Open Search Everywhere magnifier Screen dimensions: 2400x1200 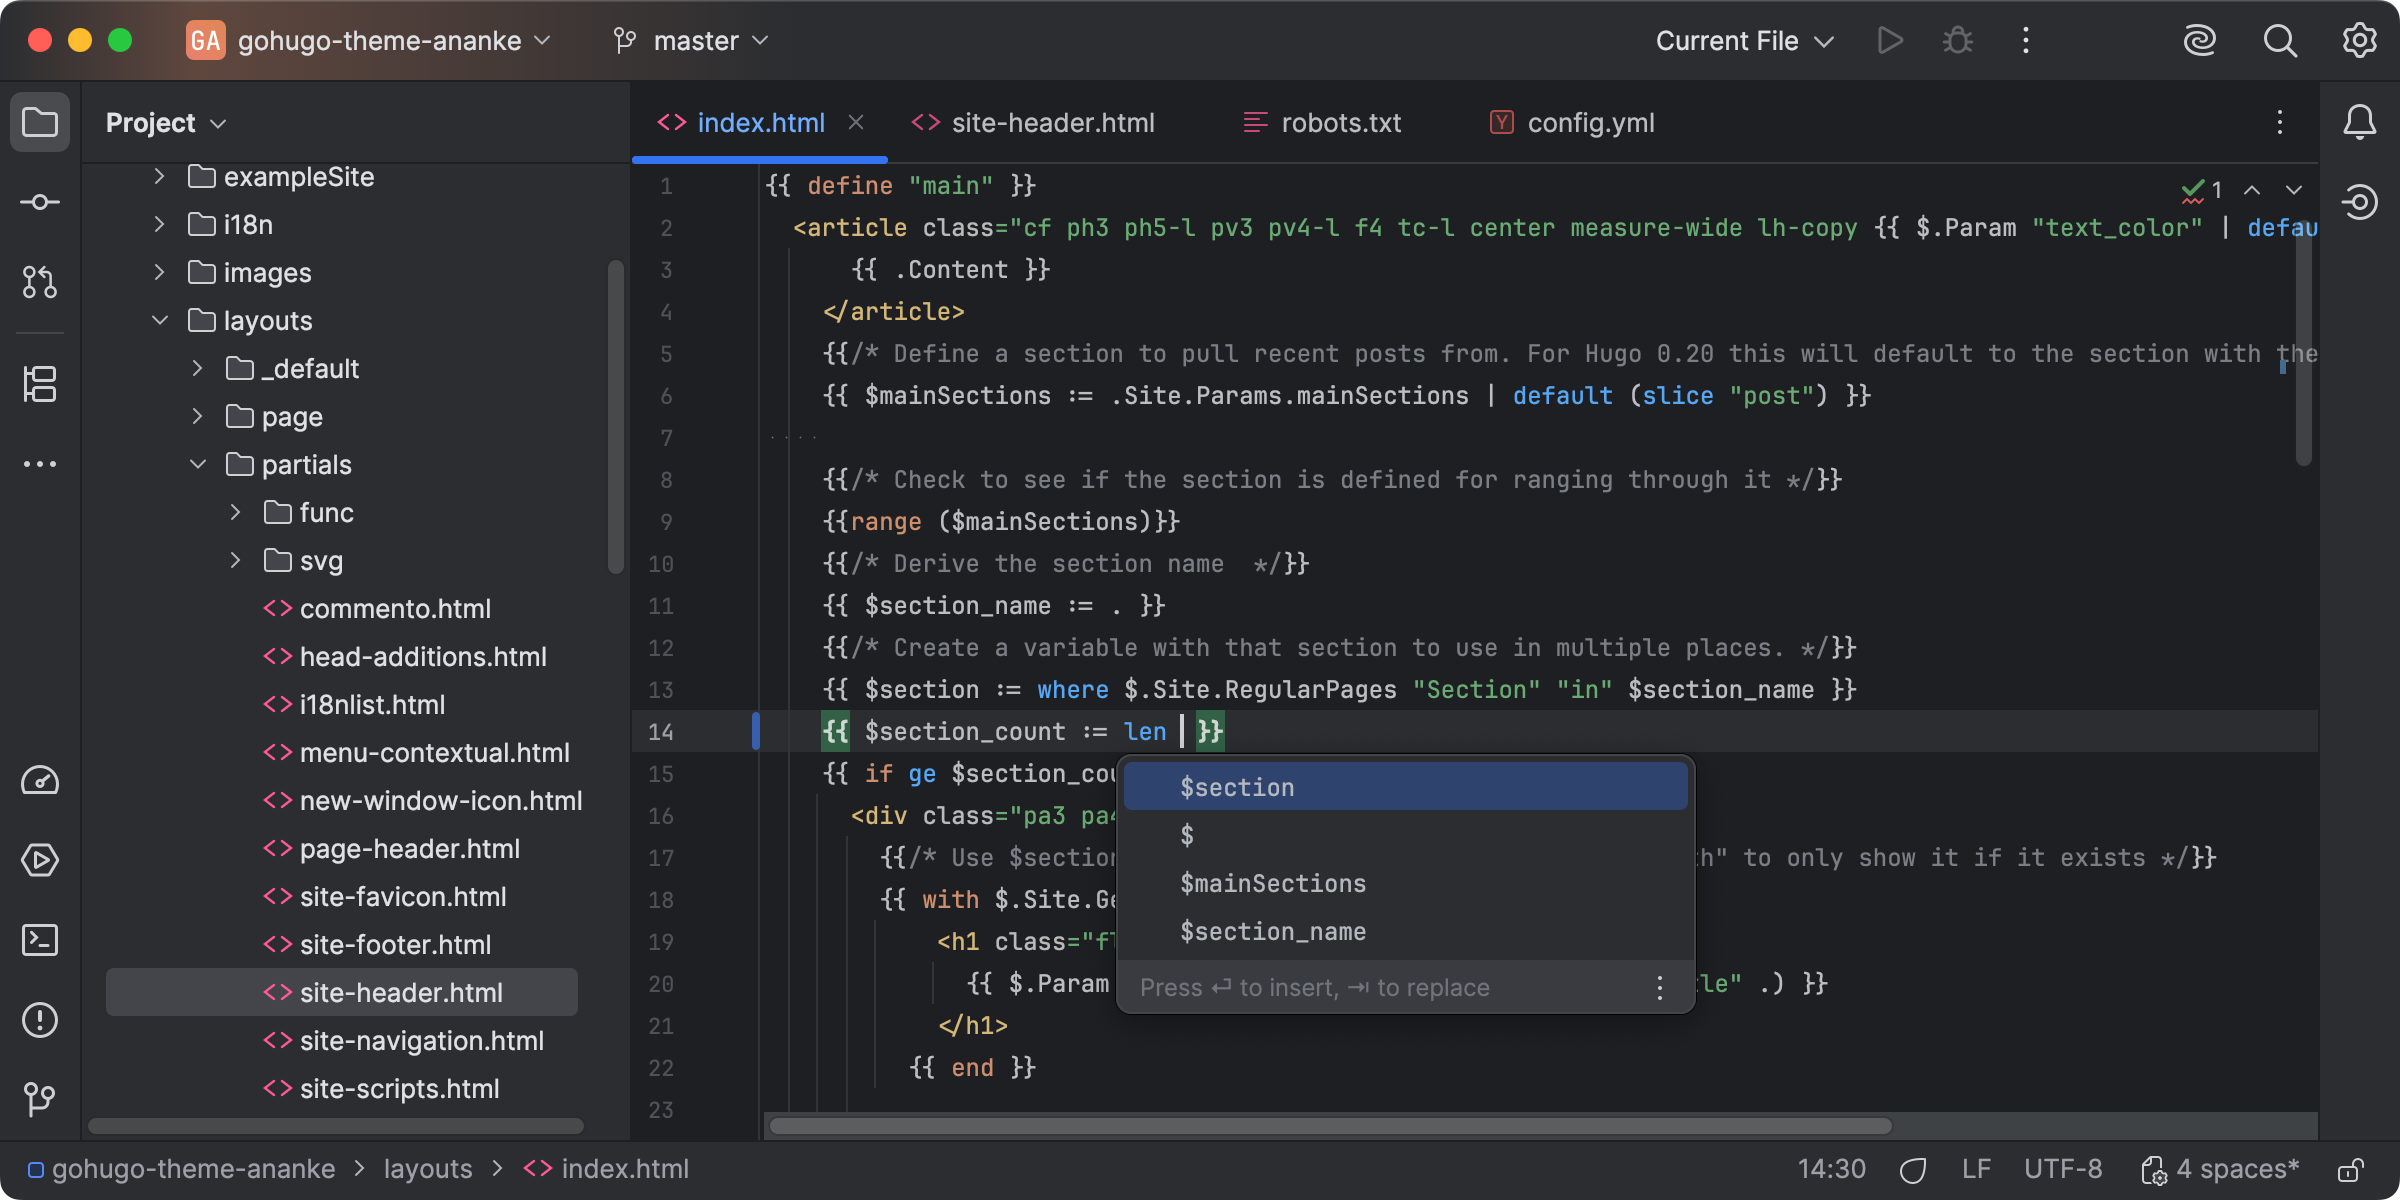pos(2280,40)
